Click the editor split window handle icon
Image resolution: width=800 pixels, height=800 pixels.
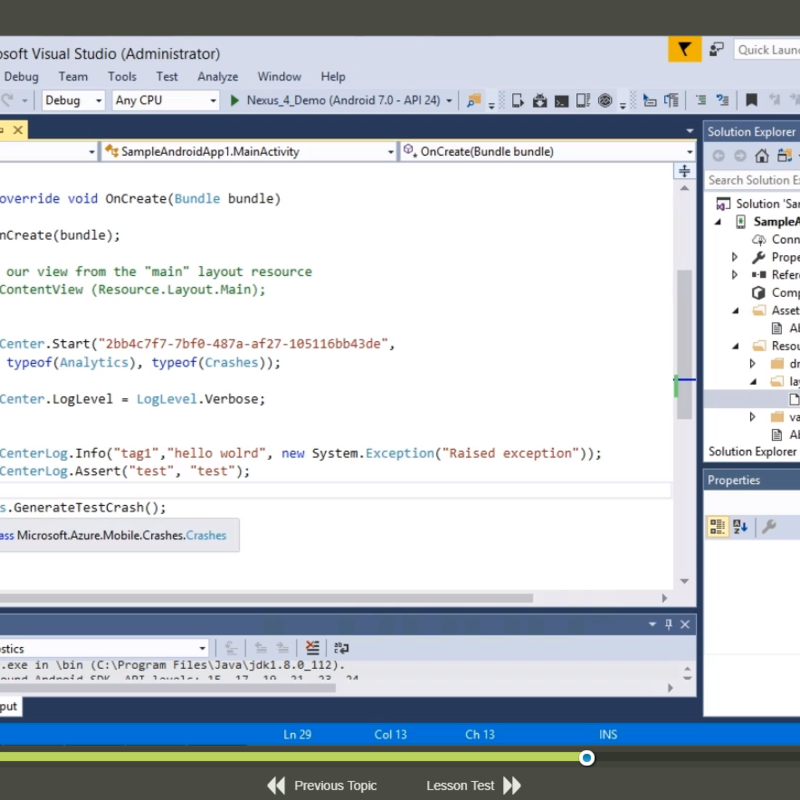pyautogui.click(x=684, y=171)
